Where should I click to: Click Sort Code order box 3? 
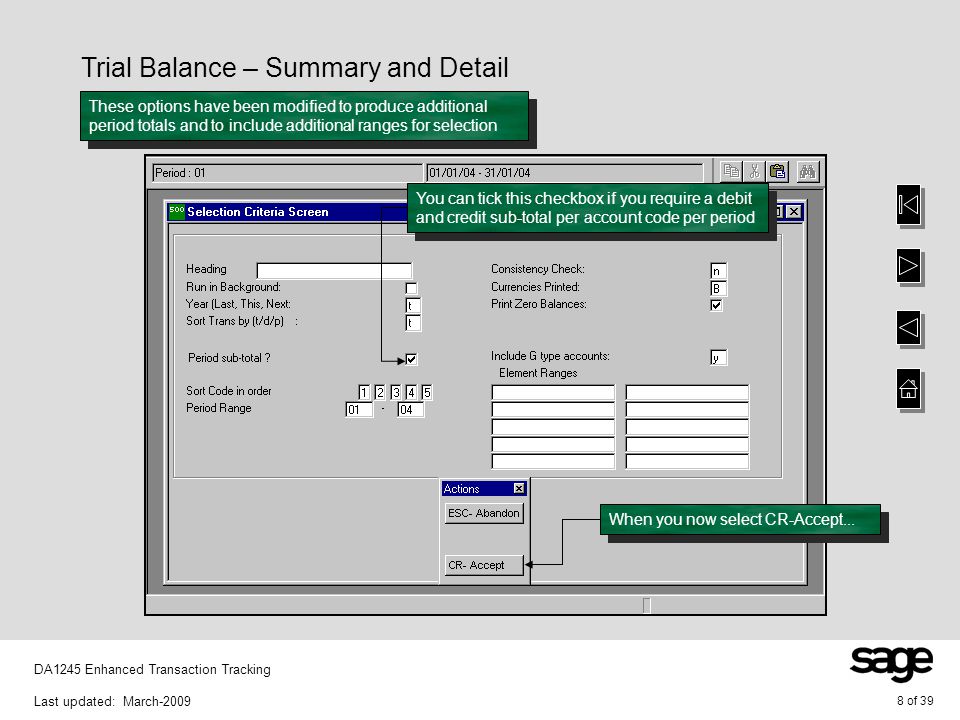[x=396, y=392]
